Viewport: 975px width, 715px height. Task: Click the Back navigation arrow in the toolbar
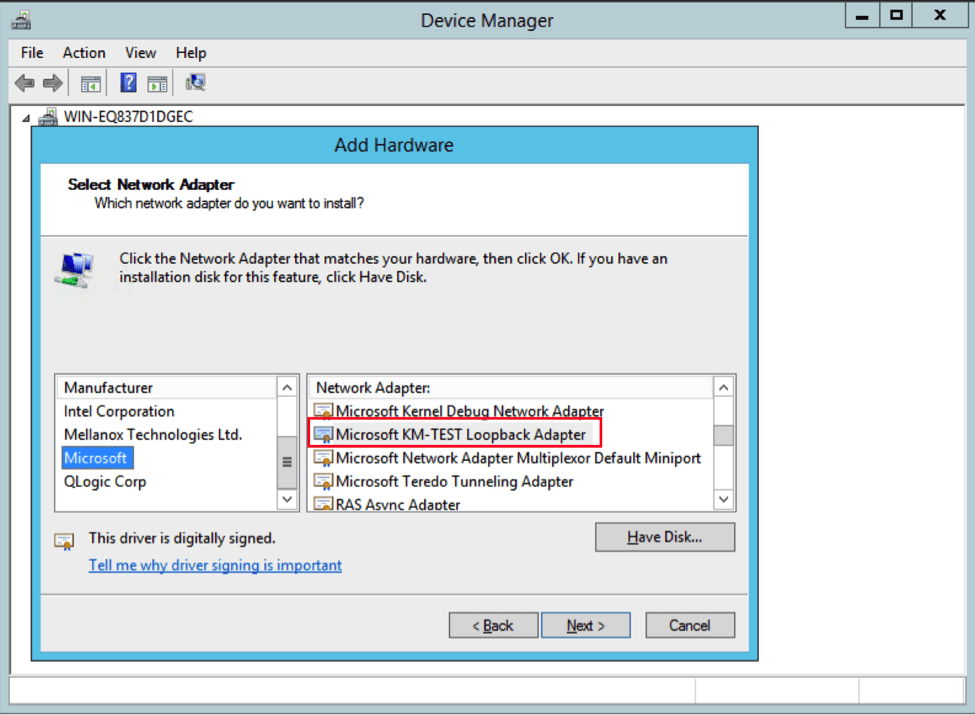point(23,82)
